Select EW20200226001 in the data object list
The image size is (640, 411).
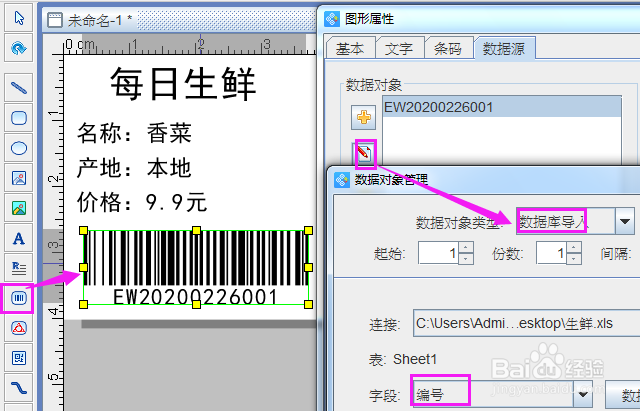(502, 107)
